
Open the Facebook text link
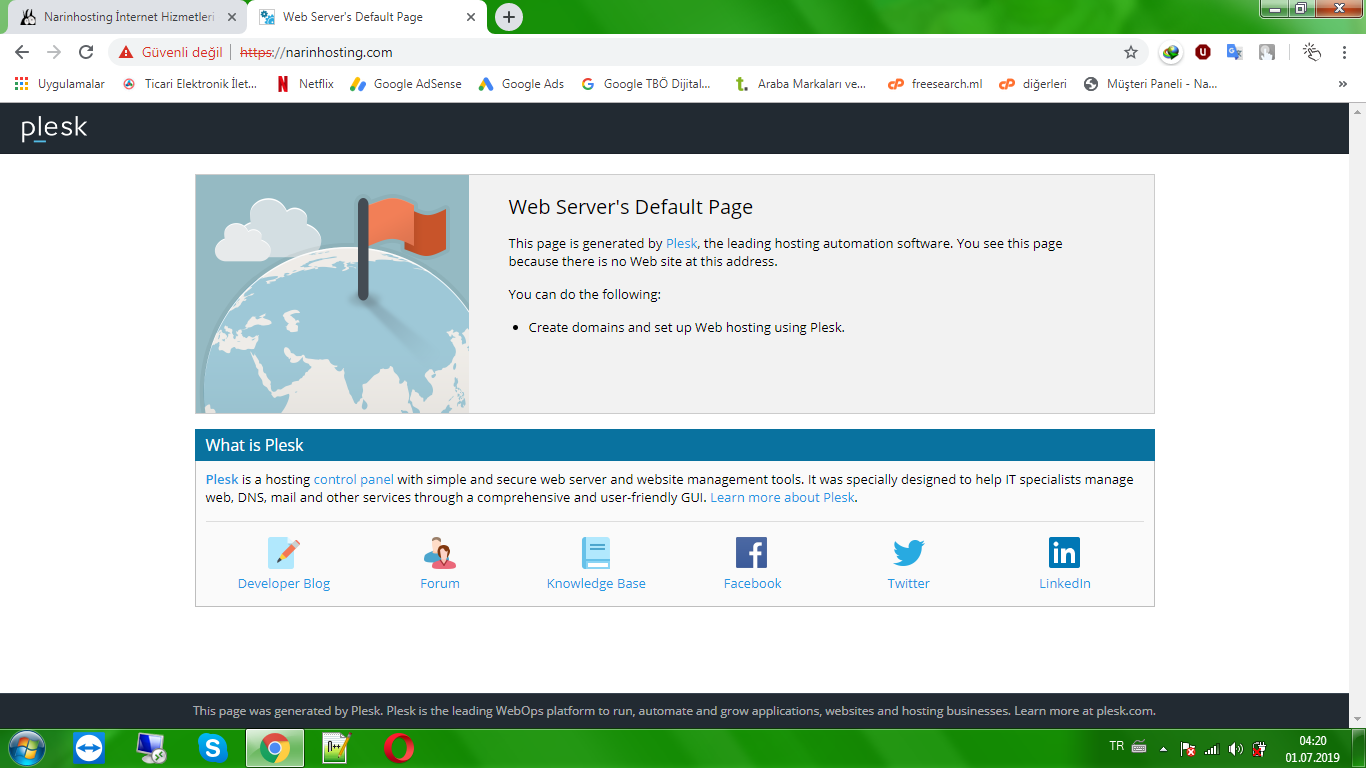pyautogui.click(x=752, y=583)
